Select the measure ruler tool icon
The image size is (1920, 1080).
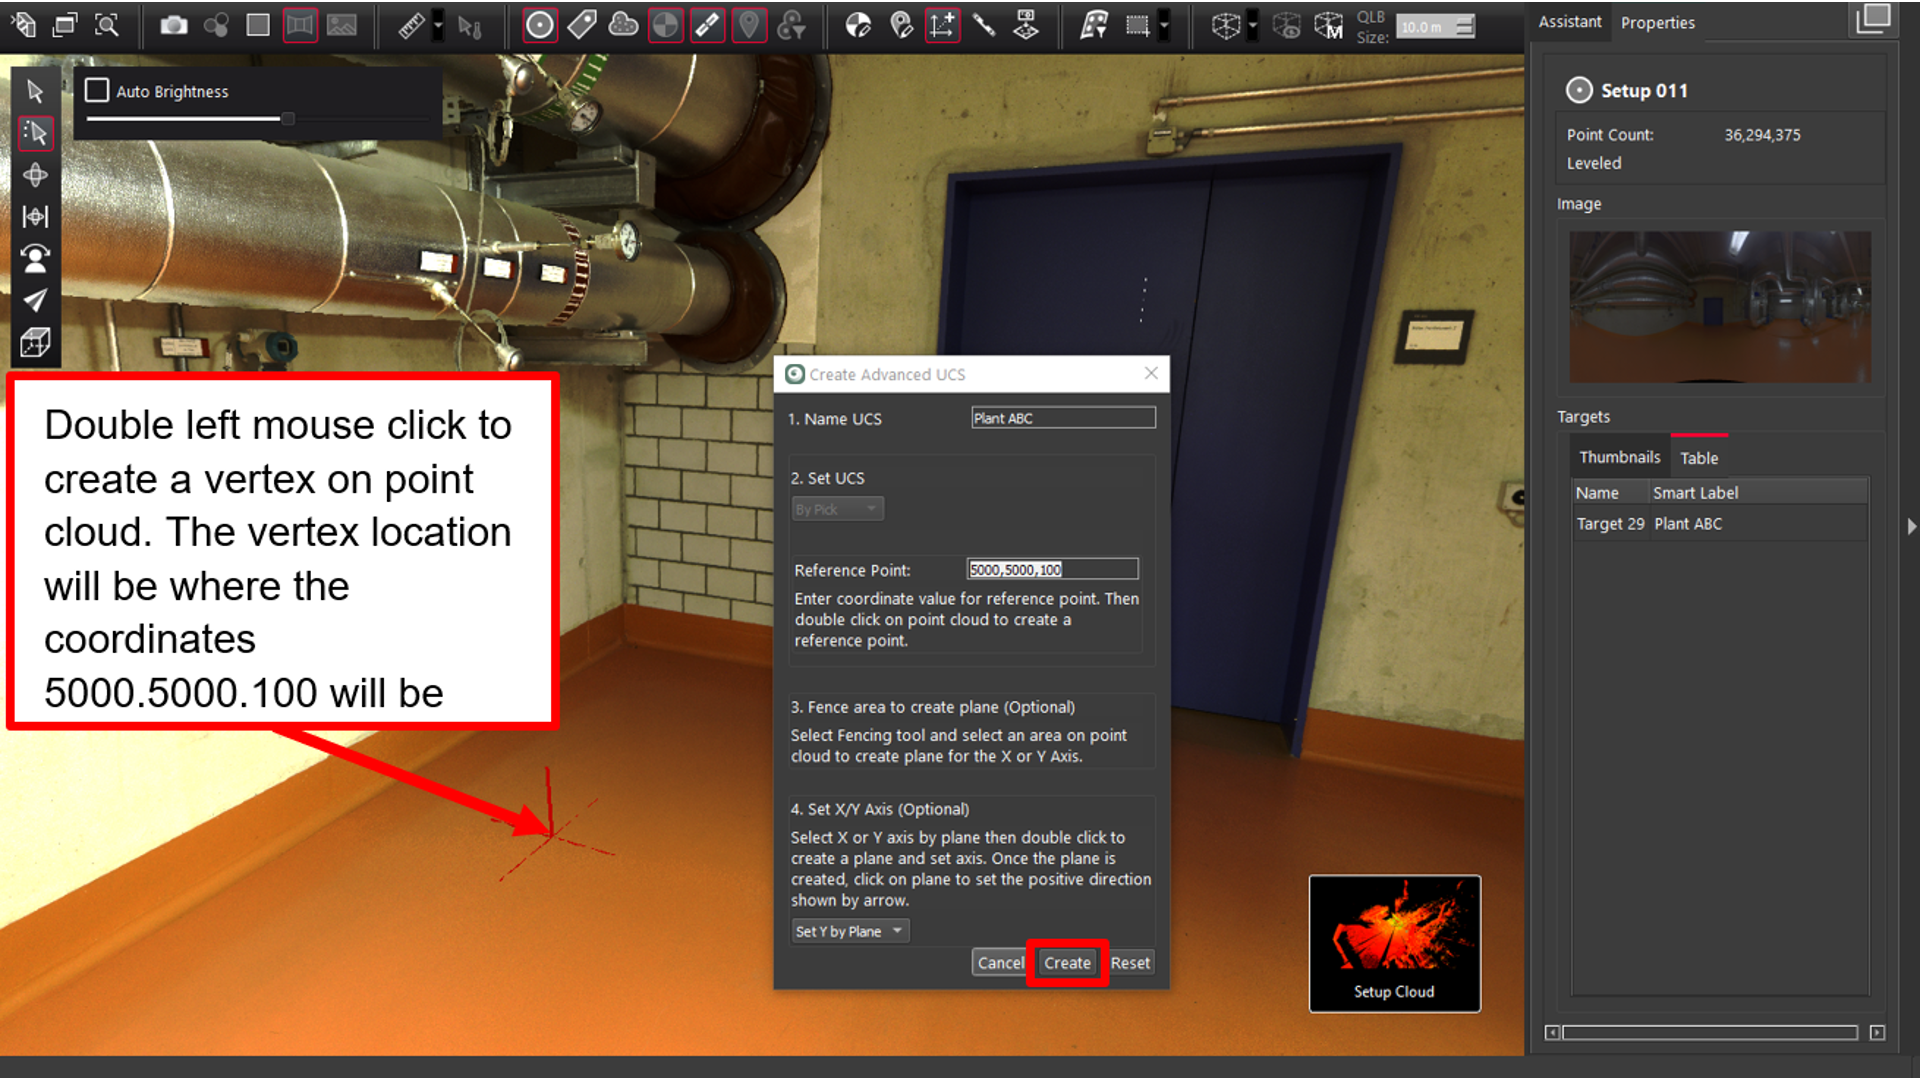[411, 25]
